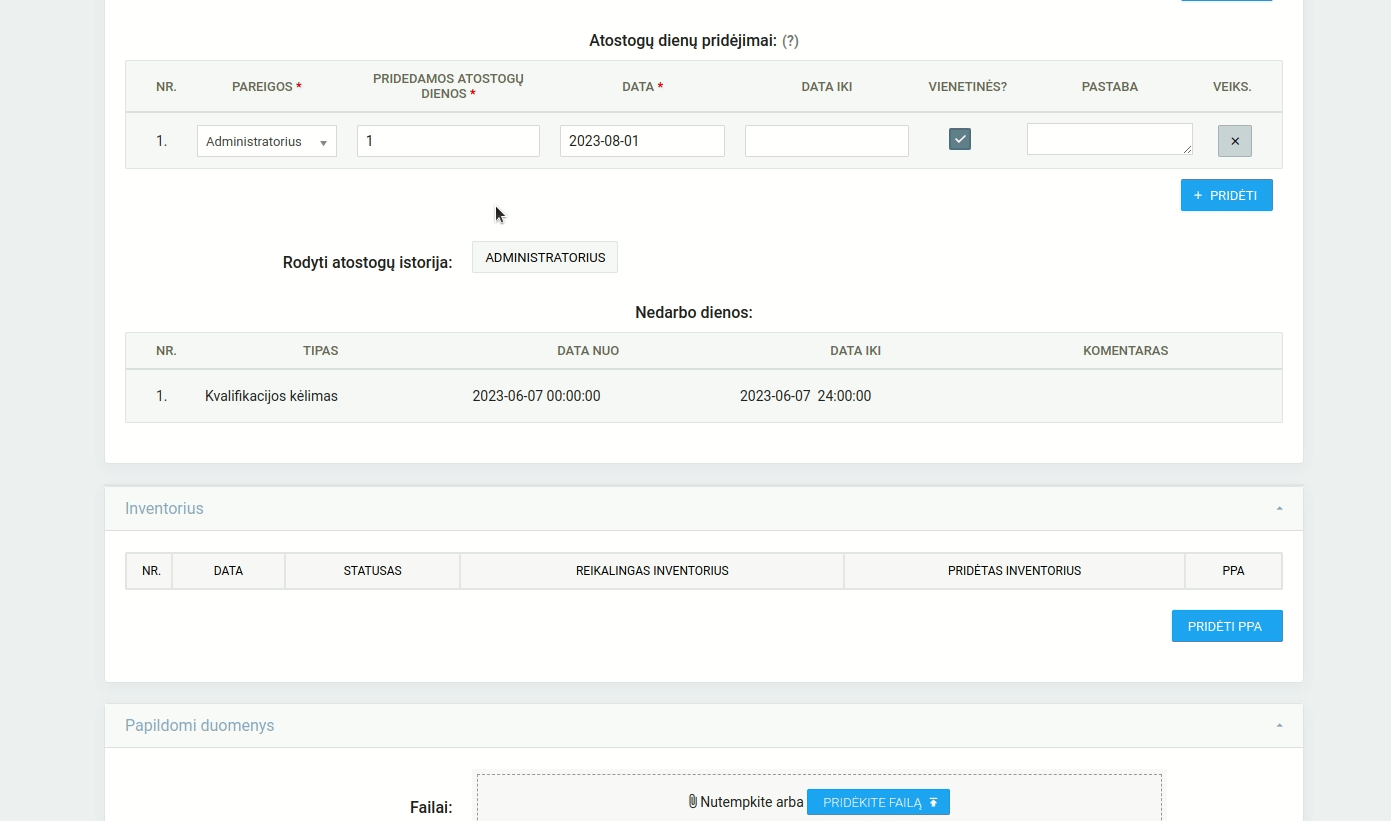Click the Pridėti PPA button
Screen dimensions: 1391x821
pos(1226,626)
